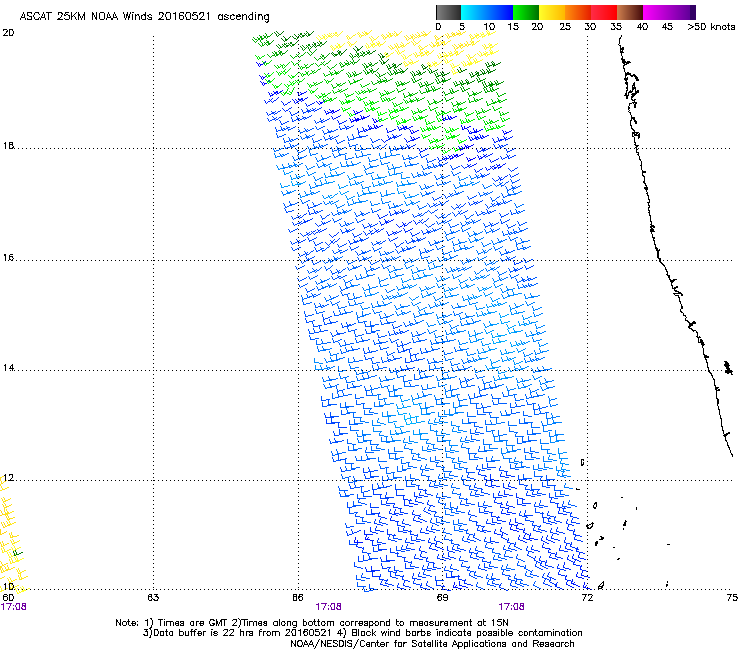Click the purple '17:08' time under longitude 60

[13, 607]
